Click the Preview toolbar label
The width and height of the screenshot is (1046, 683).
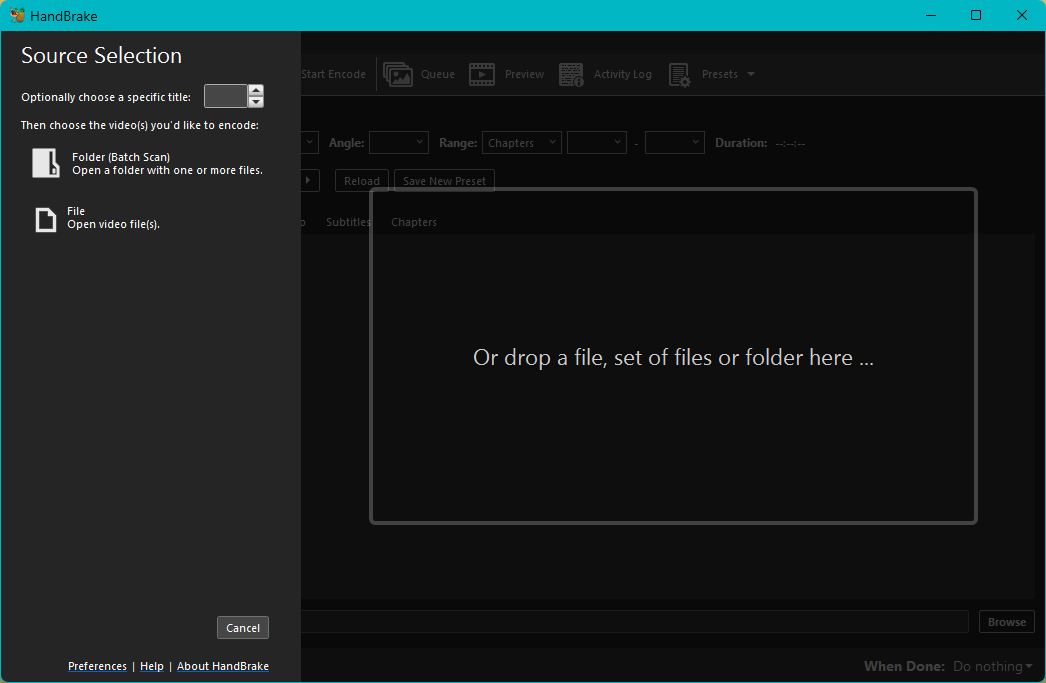tap(524, 74)
